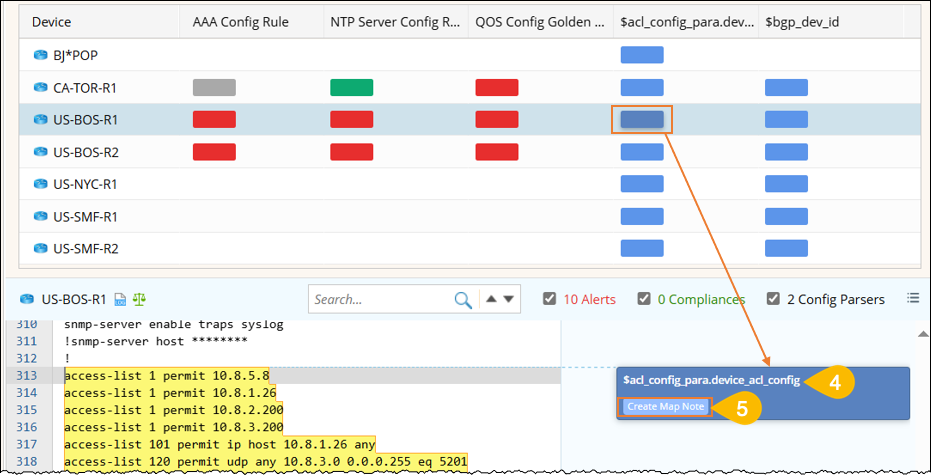This screenshot has width=931, height=475.
Task: Sort by the Device column header
Action: pos(52,21)
